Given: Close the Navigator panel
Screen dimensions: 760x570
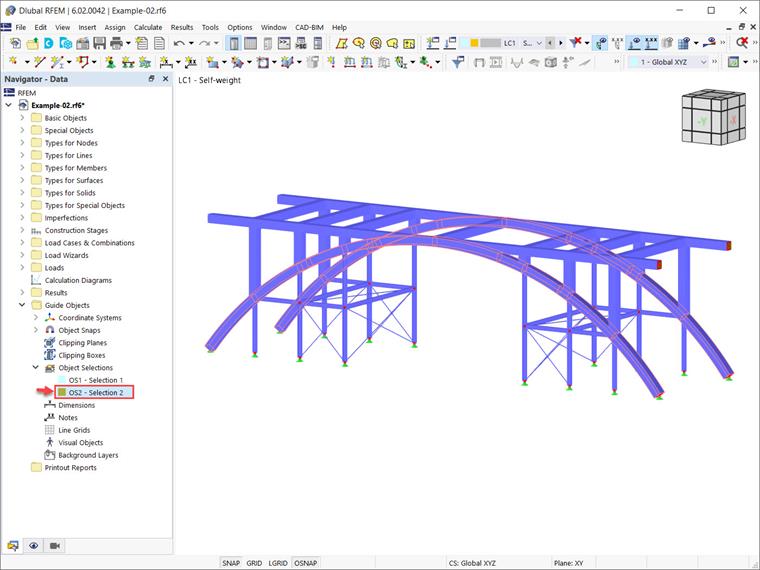Looking at the screenshot, I should tap(165, 79).
